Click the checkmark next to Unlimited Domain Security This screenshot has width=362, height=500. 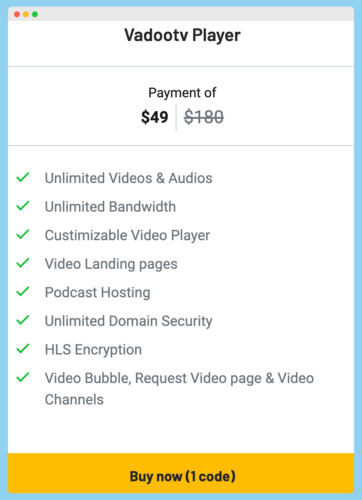click(x=23, y=320)
